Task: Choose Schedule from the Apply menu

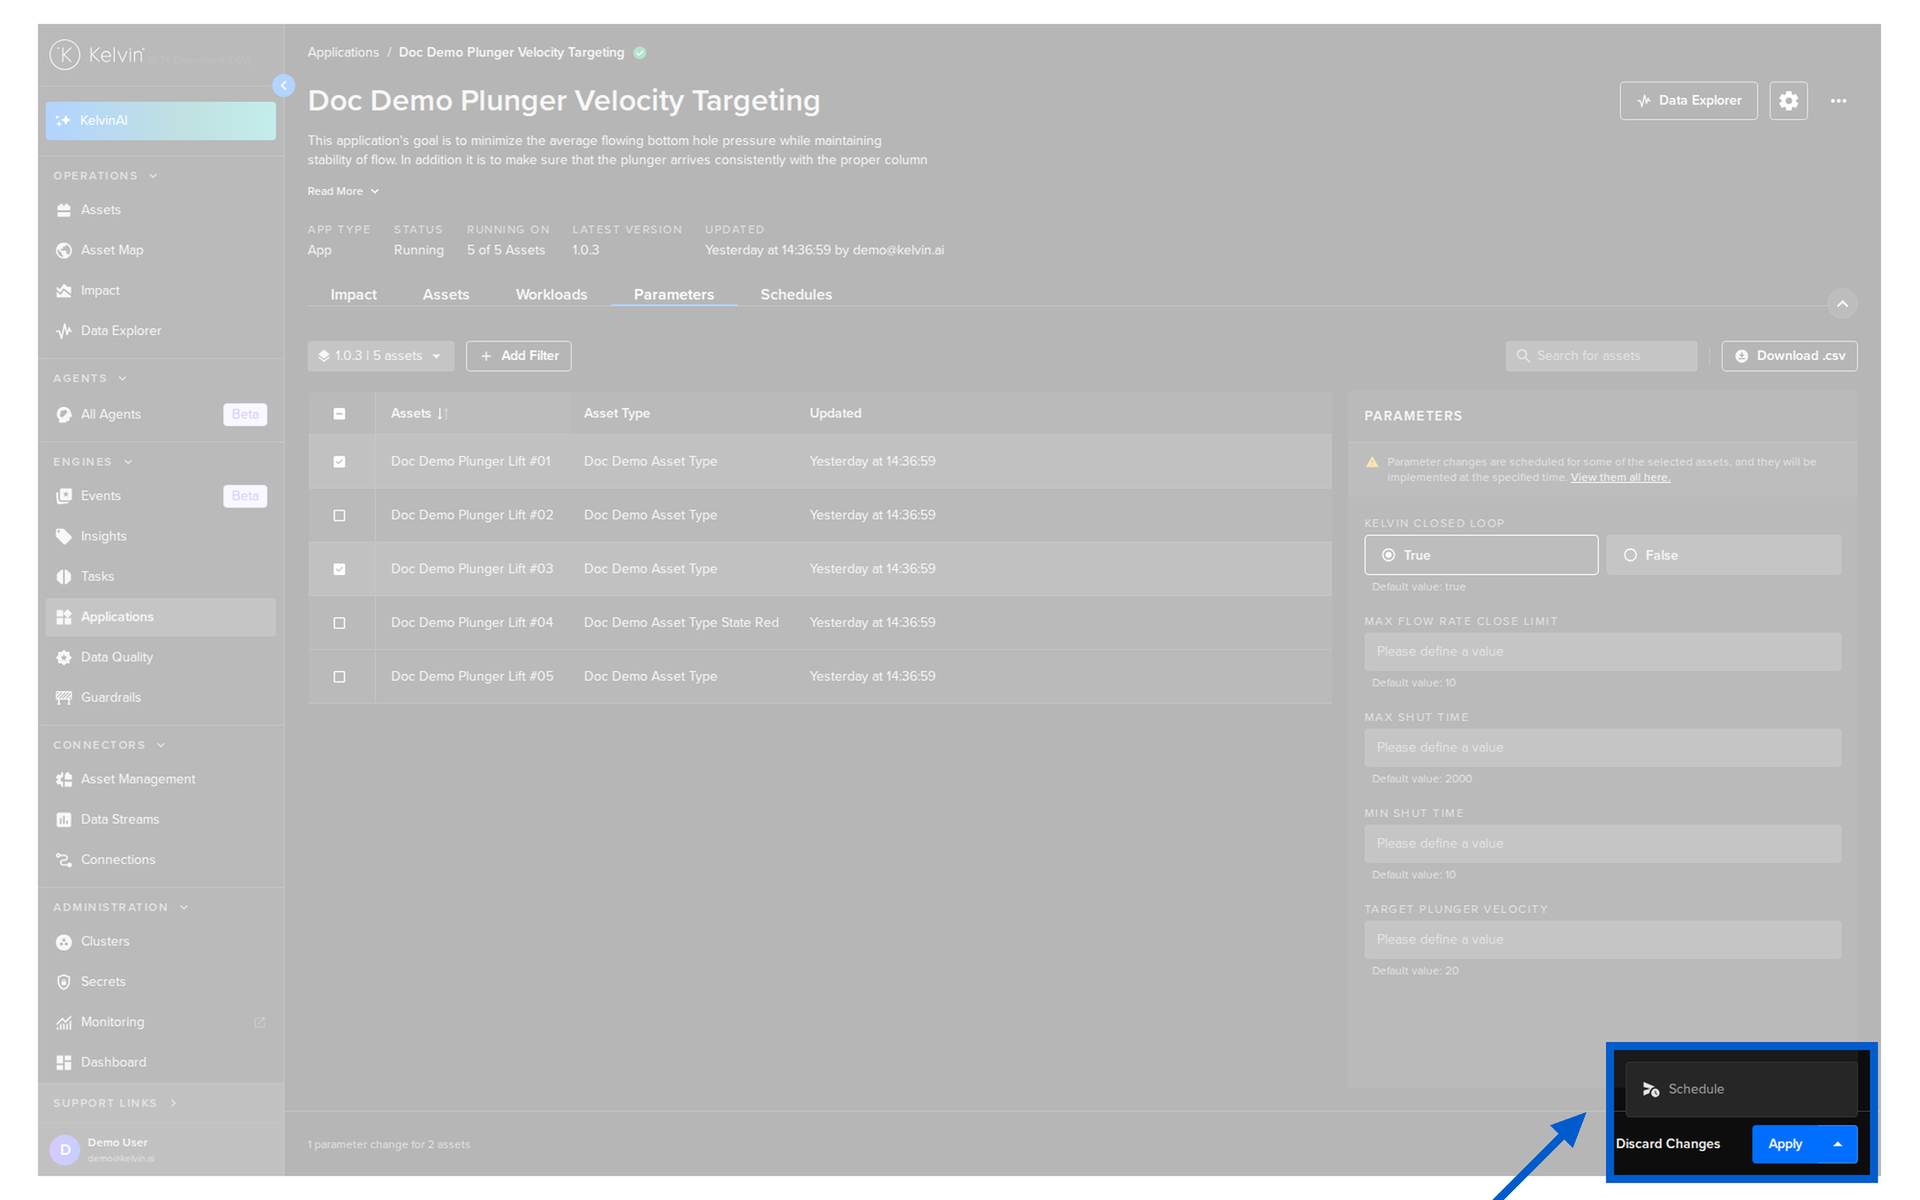Action: pyautogui.click(x=1741, y=1089)
